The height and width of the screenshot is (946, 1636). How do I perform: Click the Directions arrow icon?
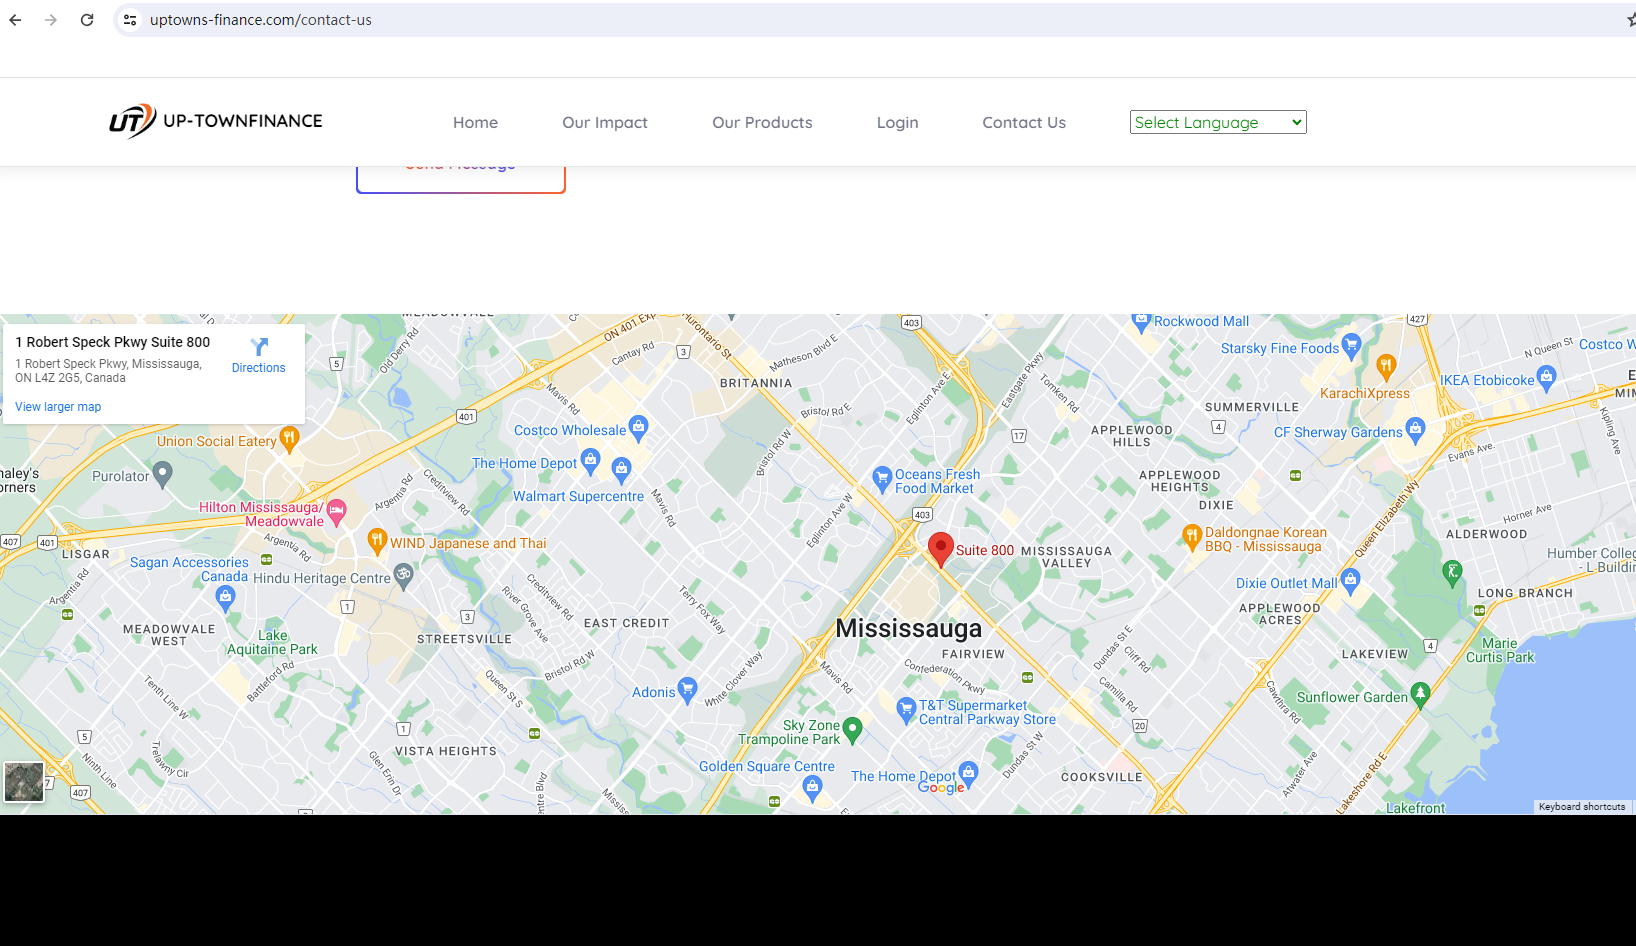[259, 347]
